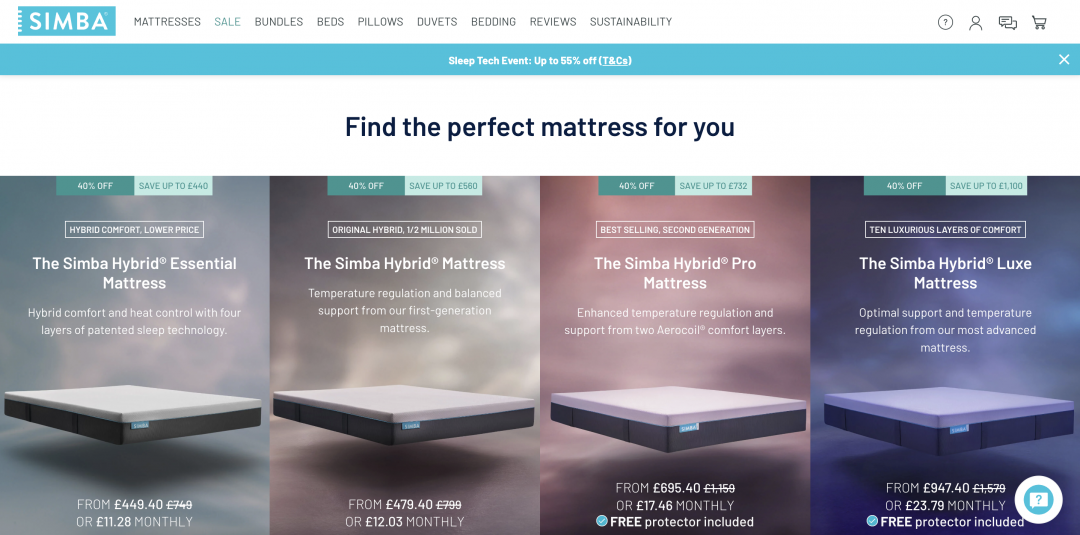The height and width of the screenshot is (535, 1080).
Task: Click Save up to £1,100 badge
Action: 986,186
